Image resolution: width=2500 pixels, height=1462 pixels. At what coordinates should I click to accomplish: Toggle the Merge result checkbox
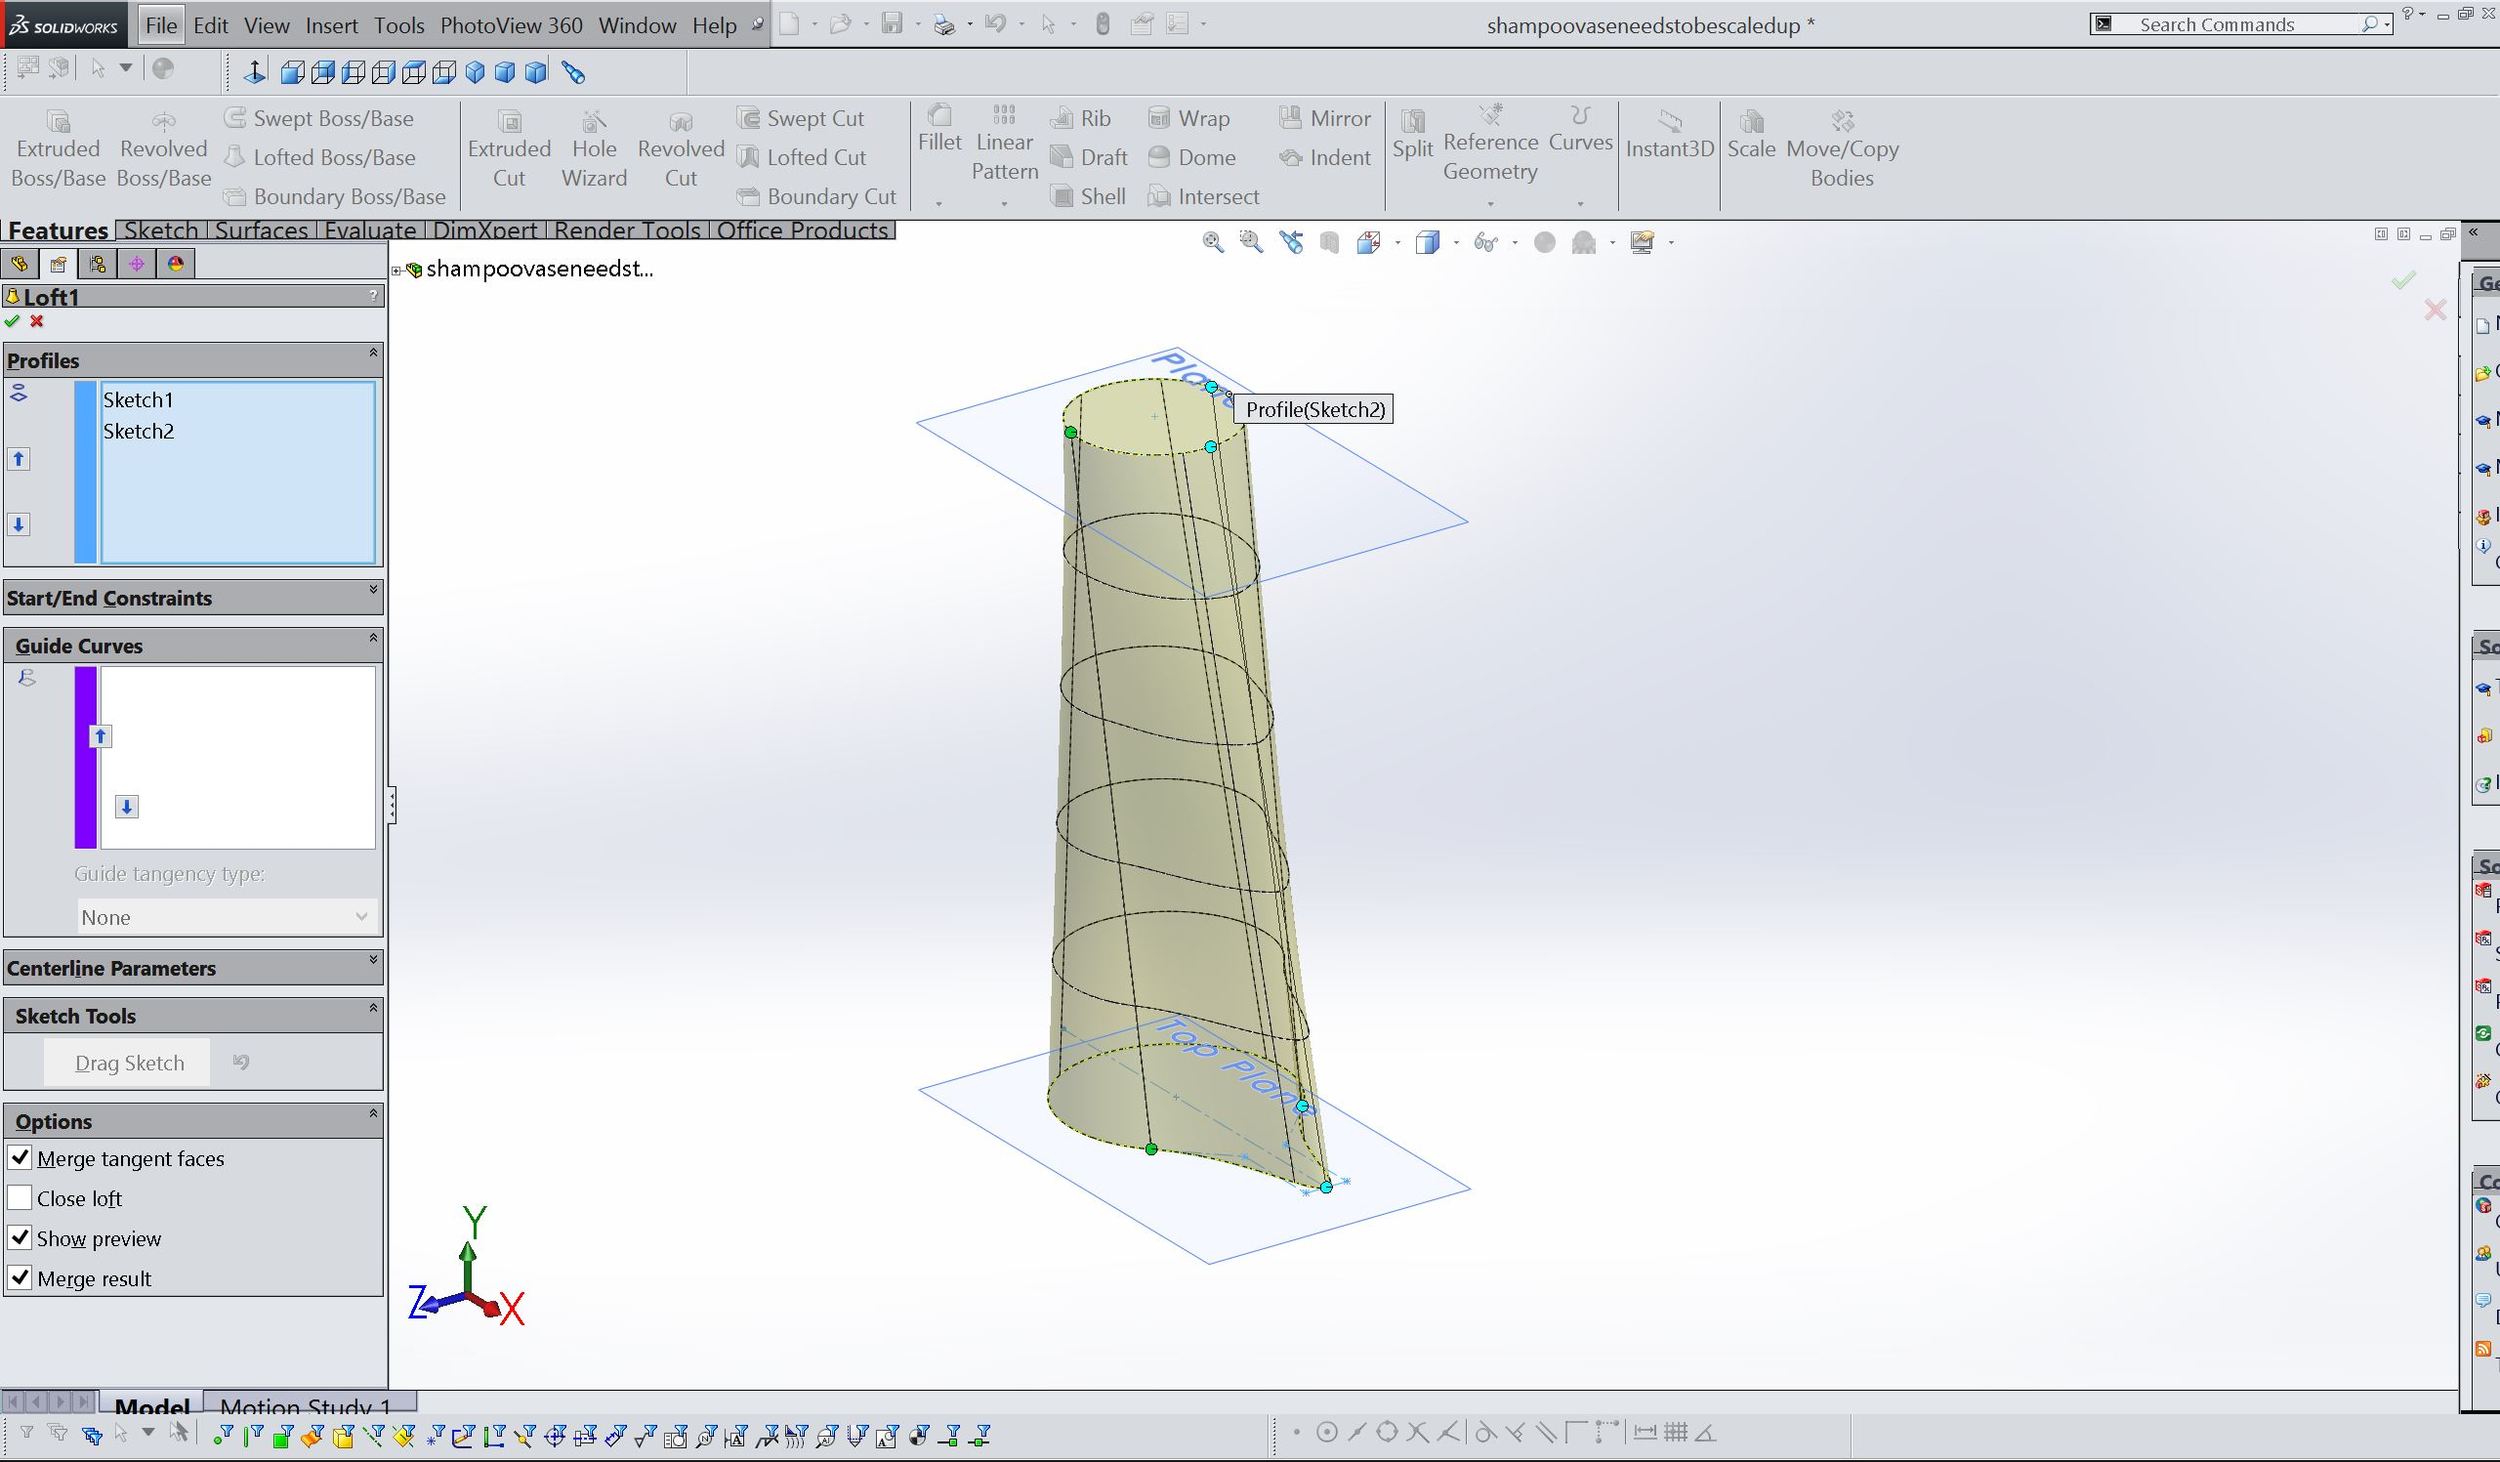[x=20, y=1277]
